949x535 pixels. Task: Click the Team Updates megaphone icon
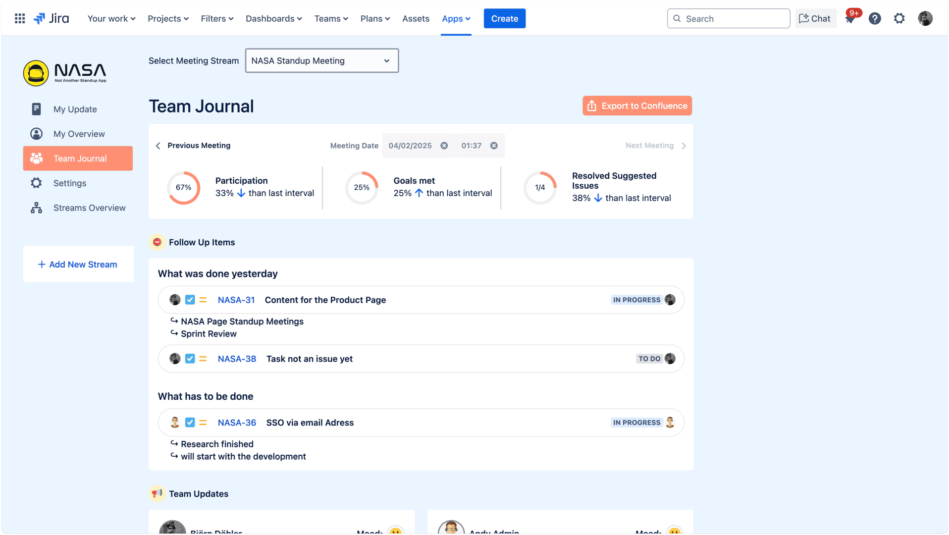pos(157,493)
